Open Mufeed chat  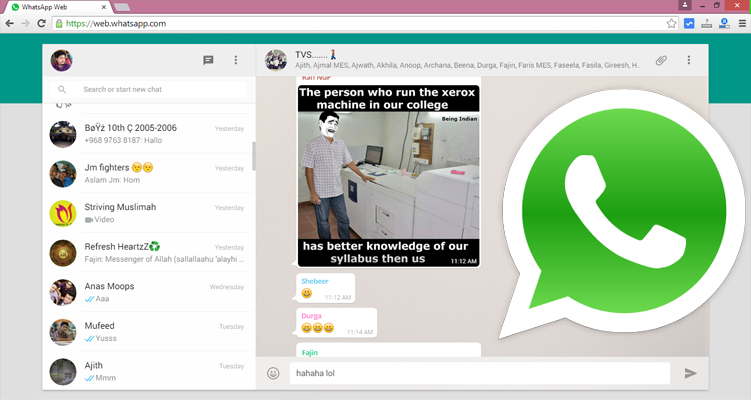tap(148, 332)
